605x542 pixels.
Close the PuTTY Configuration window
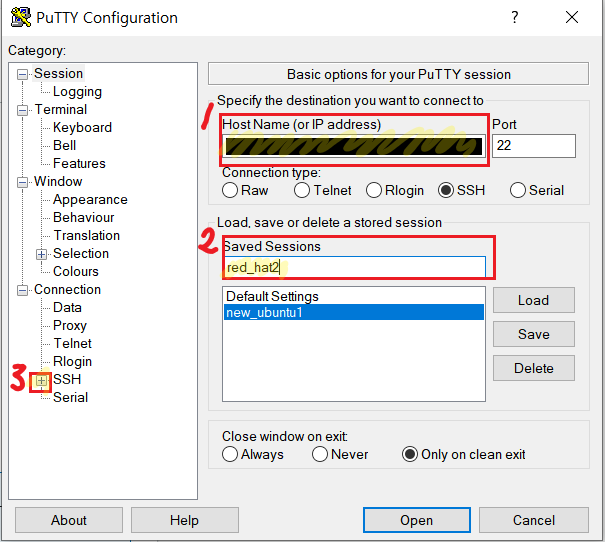click(572, 17)
